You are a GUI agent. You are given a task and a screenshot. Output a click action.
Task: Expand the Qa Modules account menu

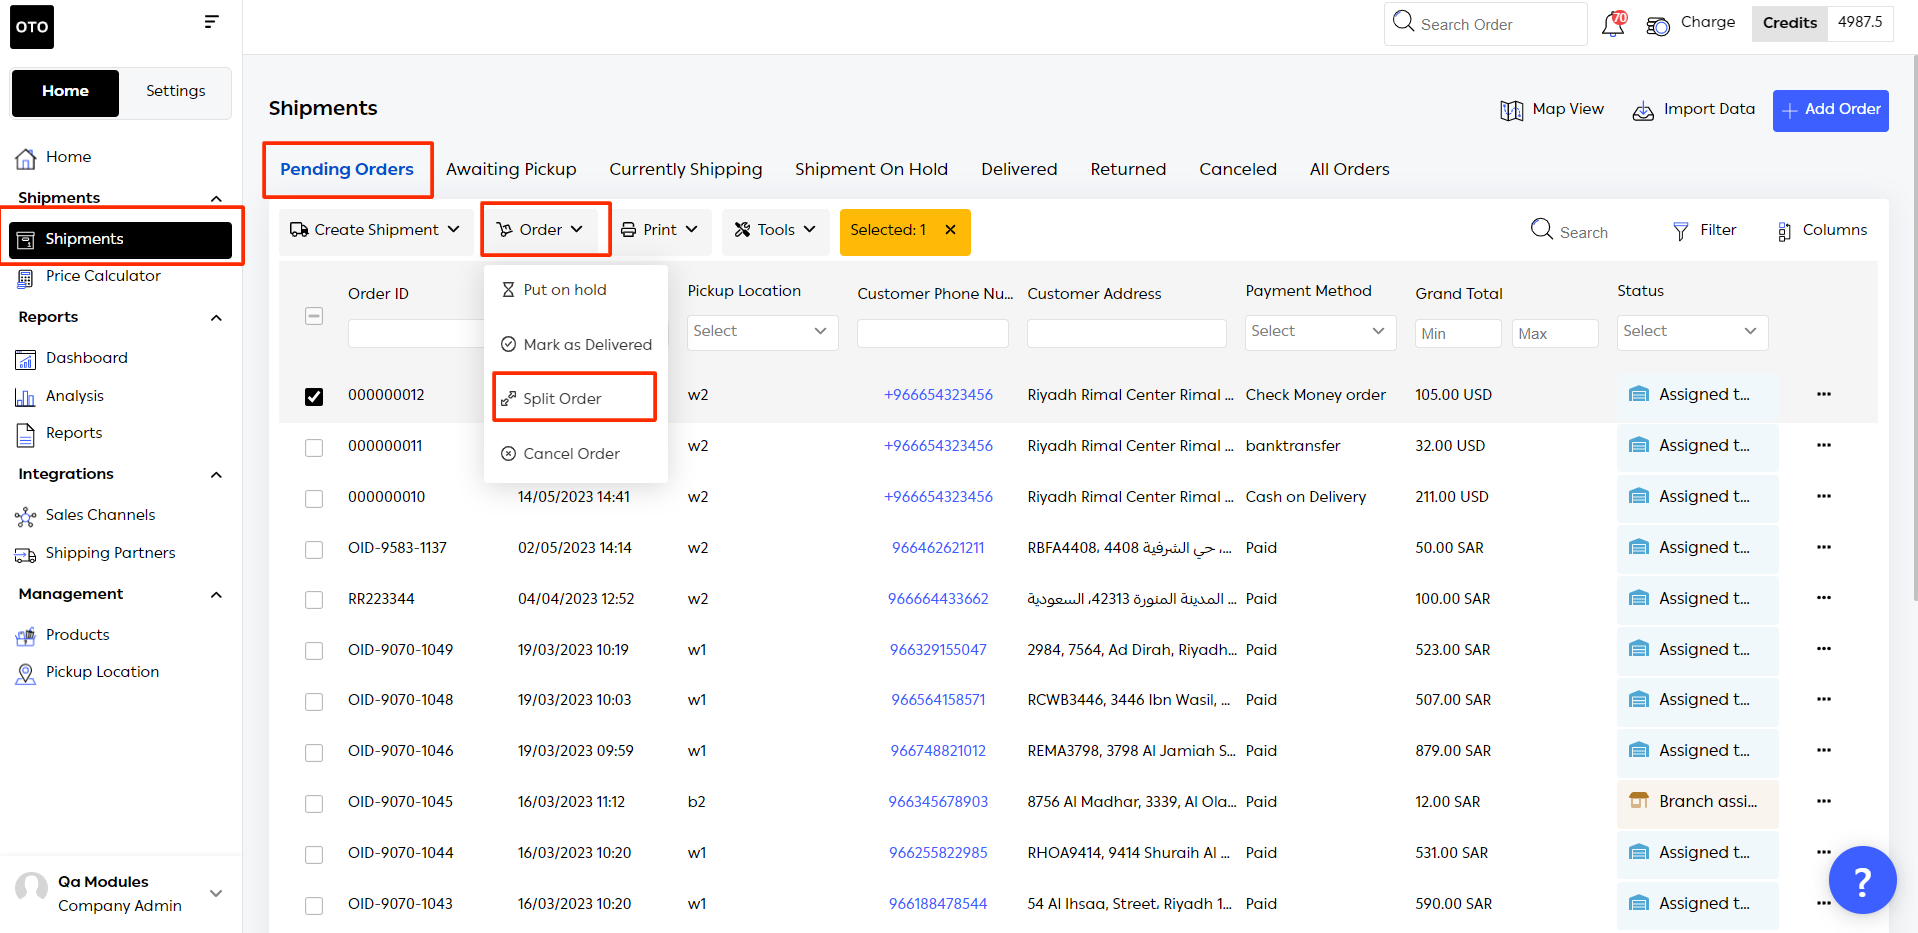coord(216,893)
